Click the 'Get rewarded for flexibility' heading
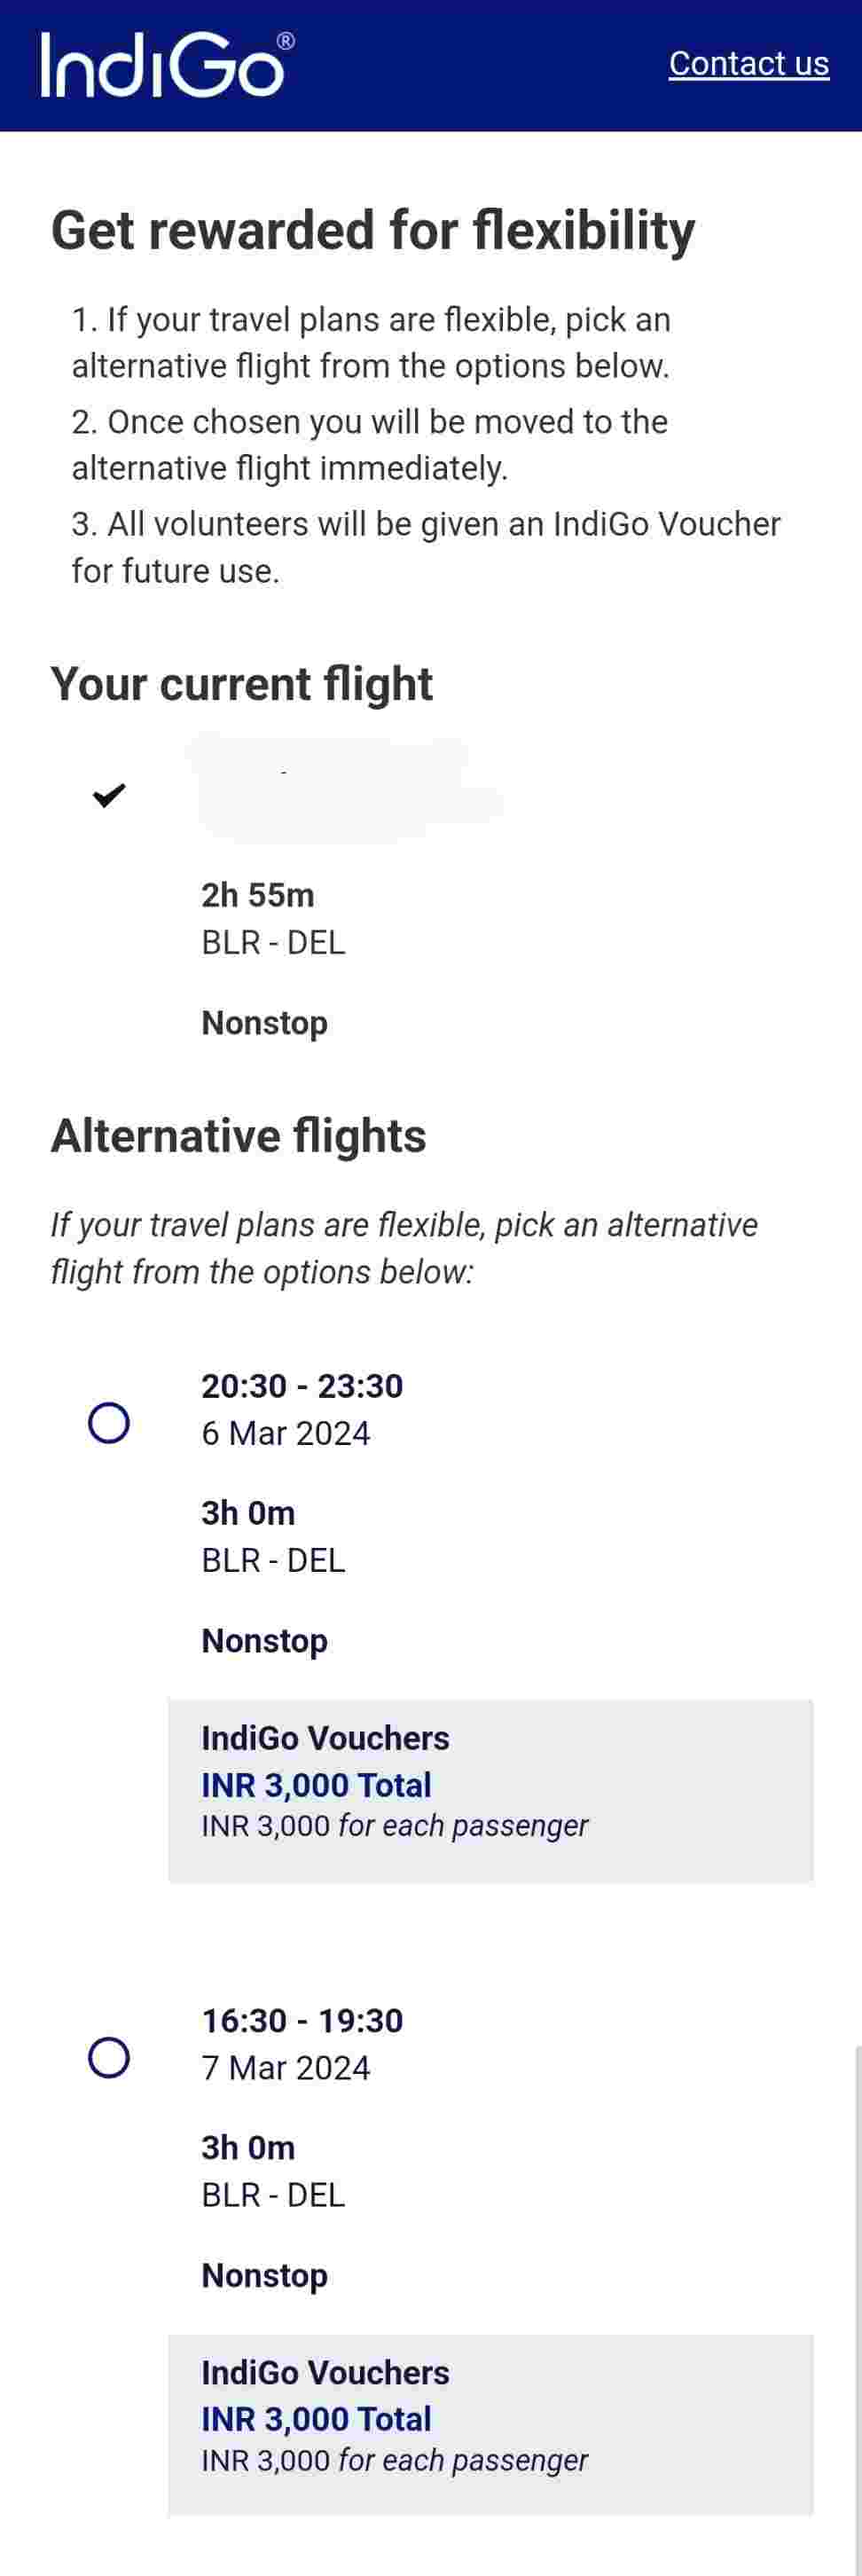Viewport: 862px width, 2576px height. (x=373, y=230)
